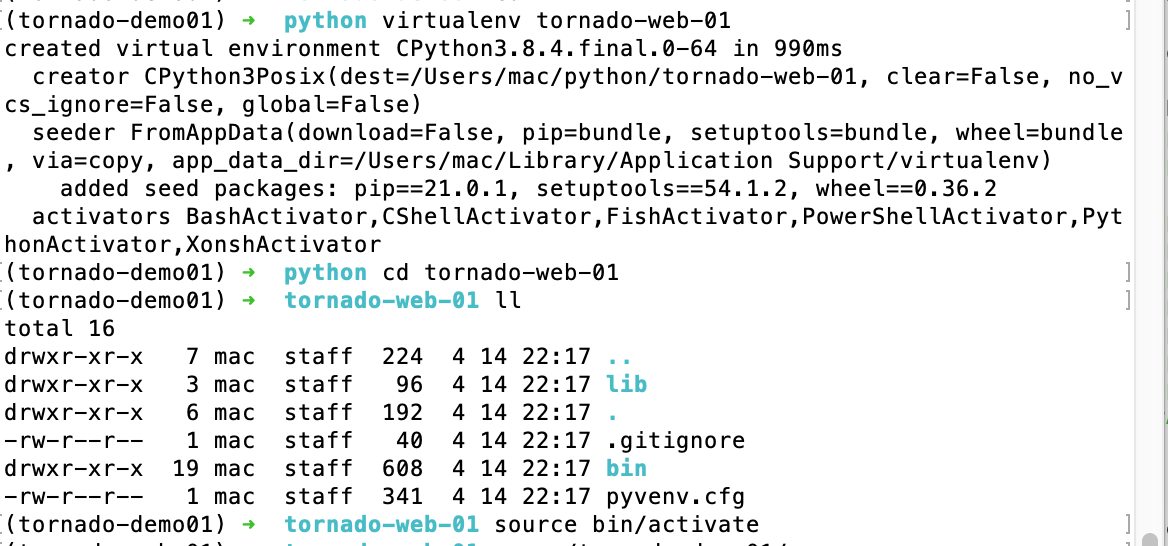
Task: Click the green arrow before 'python virtualenv'
Action: (250, 20)
